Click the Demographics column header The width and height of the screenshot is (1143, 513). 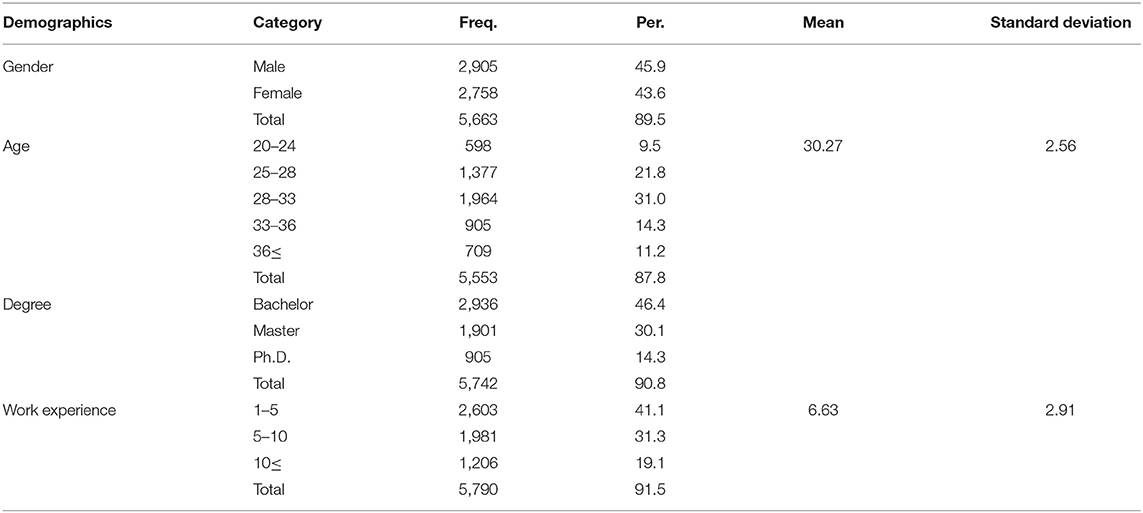coord(58,23)
